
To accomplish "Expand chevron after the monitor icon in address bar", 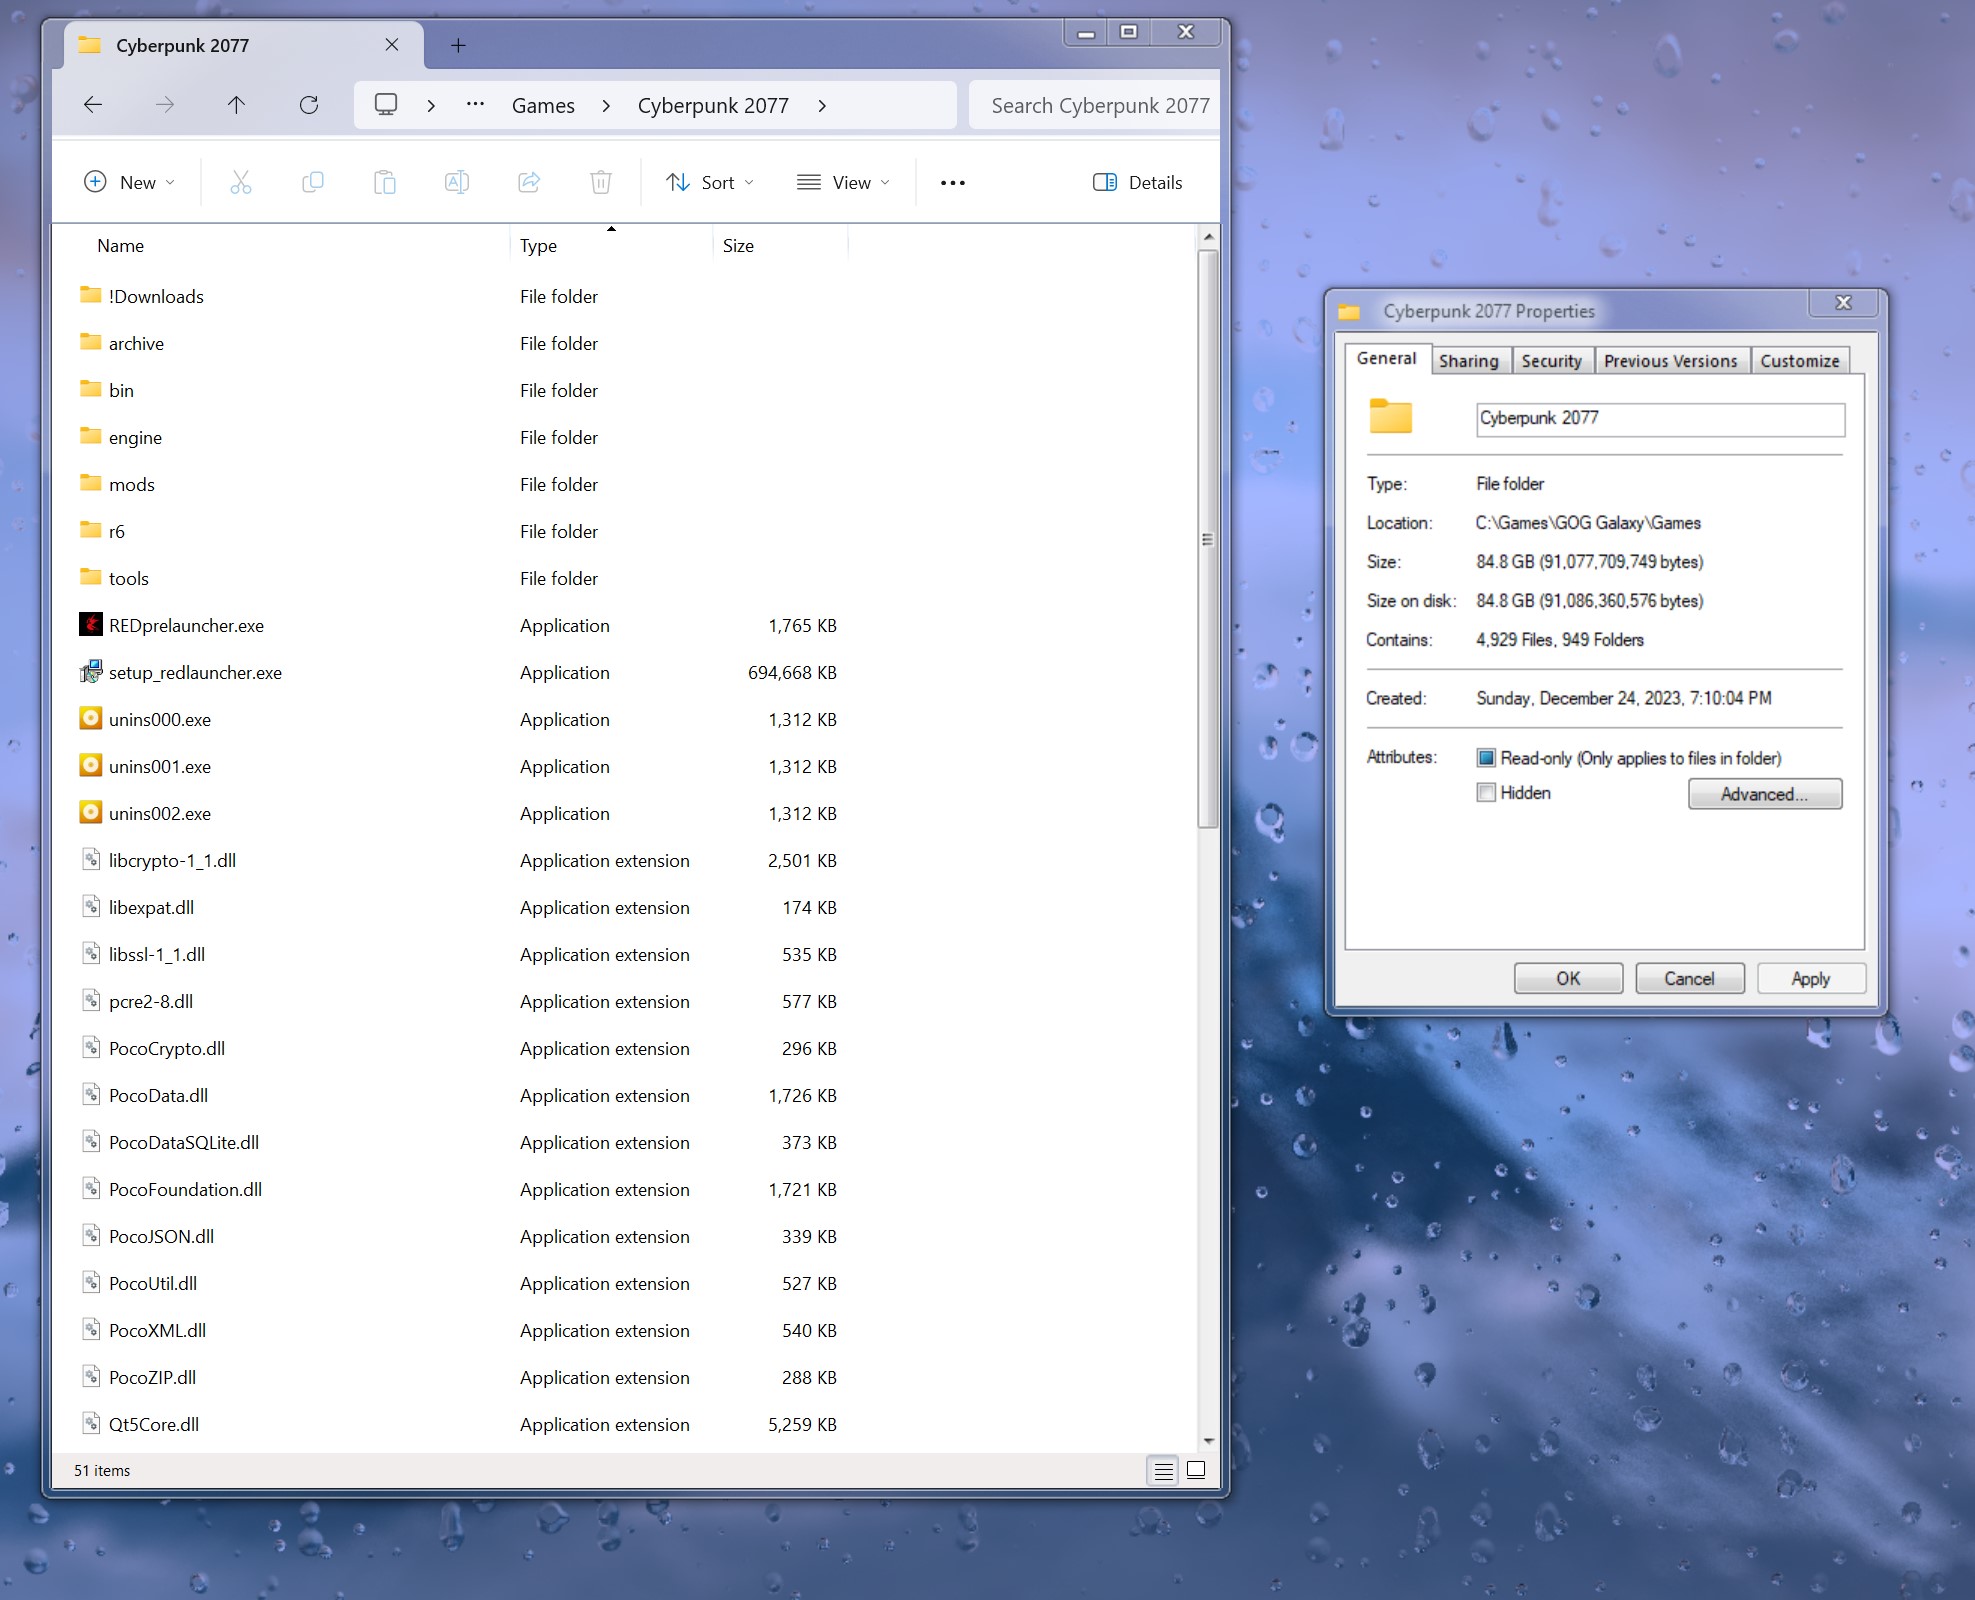I will tap(431, 106).
